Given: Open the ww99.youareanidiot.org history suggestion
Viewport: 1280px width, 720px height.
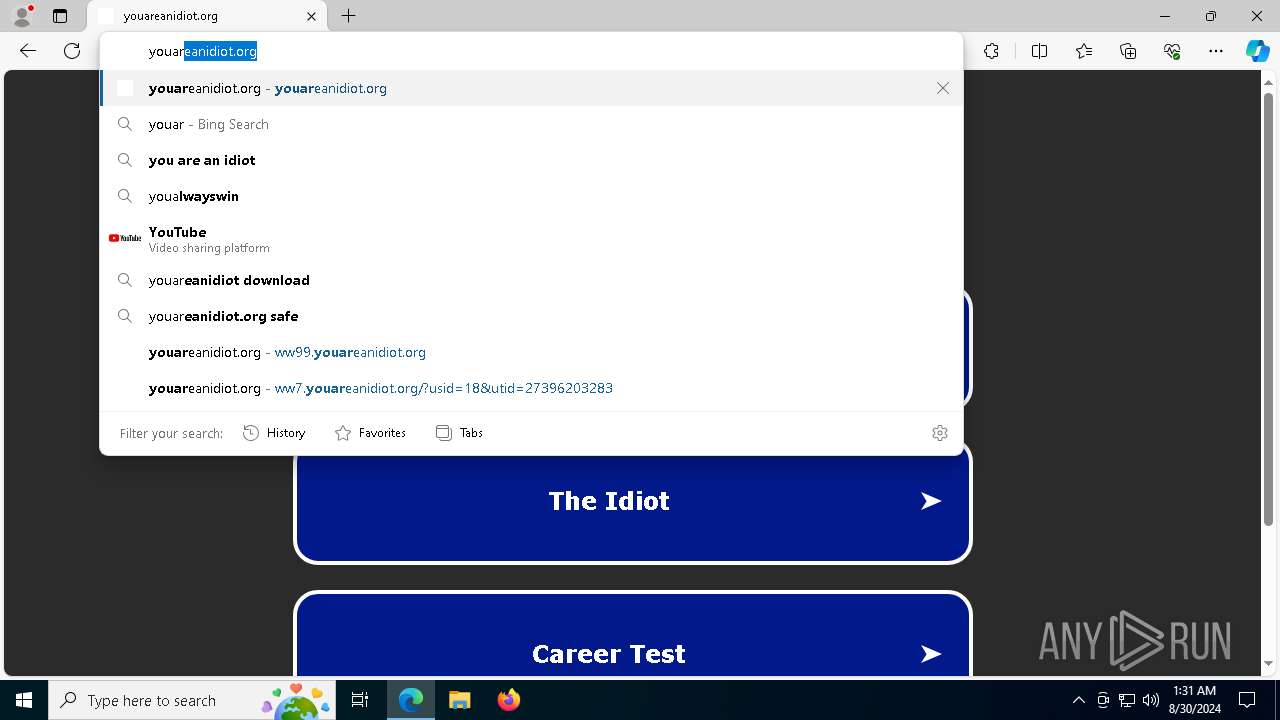Looking at the screenshot, I should 531,352.
